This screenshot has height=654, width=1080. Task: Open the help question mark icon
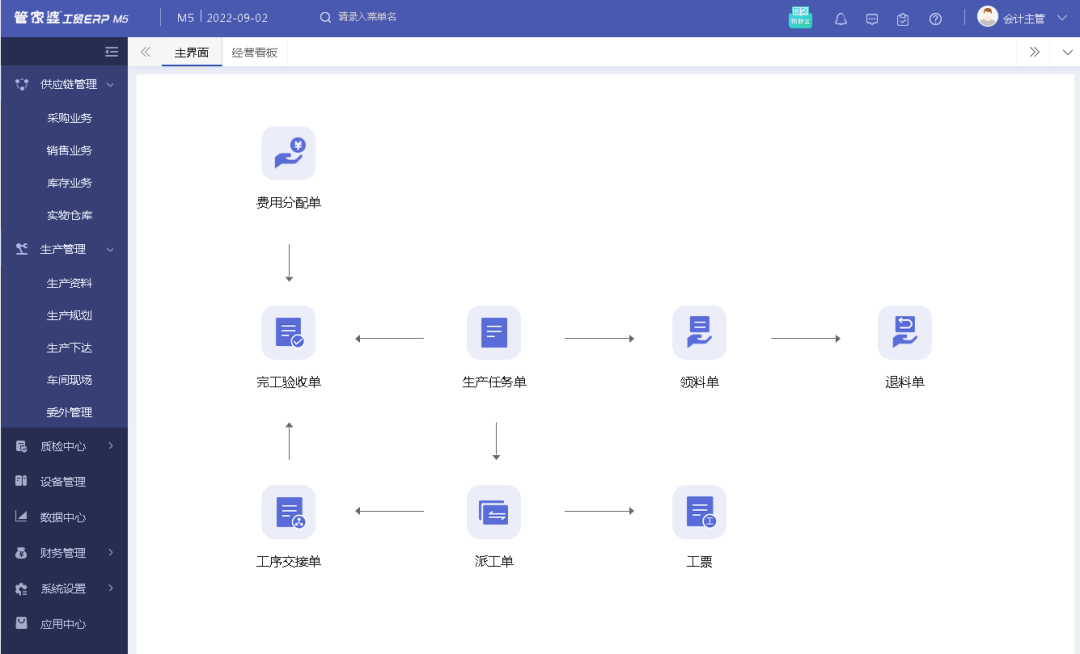[934, 17]
